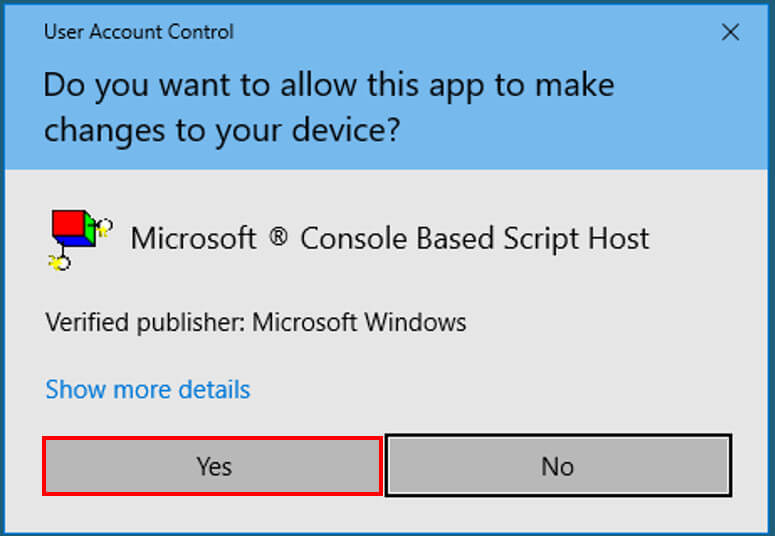Click the "Verified publisher:" label
The width and height of the screenshot is (775, 536).
click(145, 323)
